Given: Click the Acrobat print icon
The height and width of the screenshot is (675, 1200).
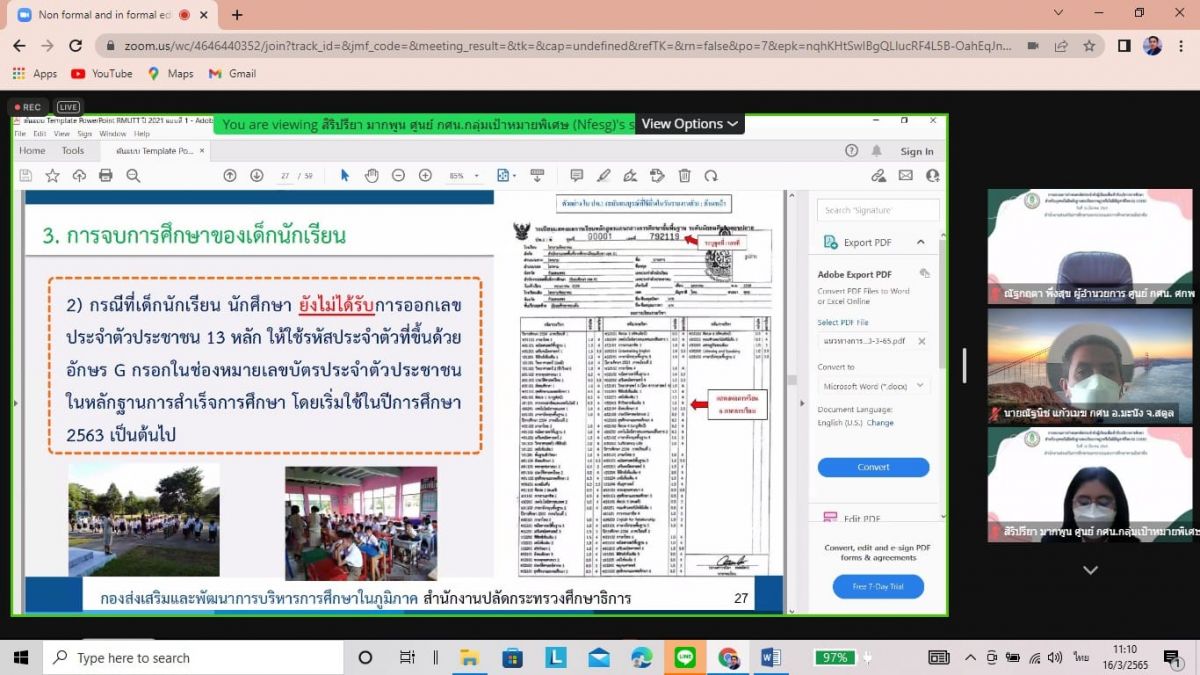Looking at the screenshot, I should pos(106,176).
